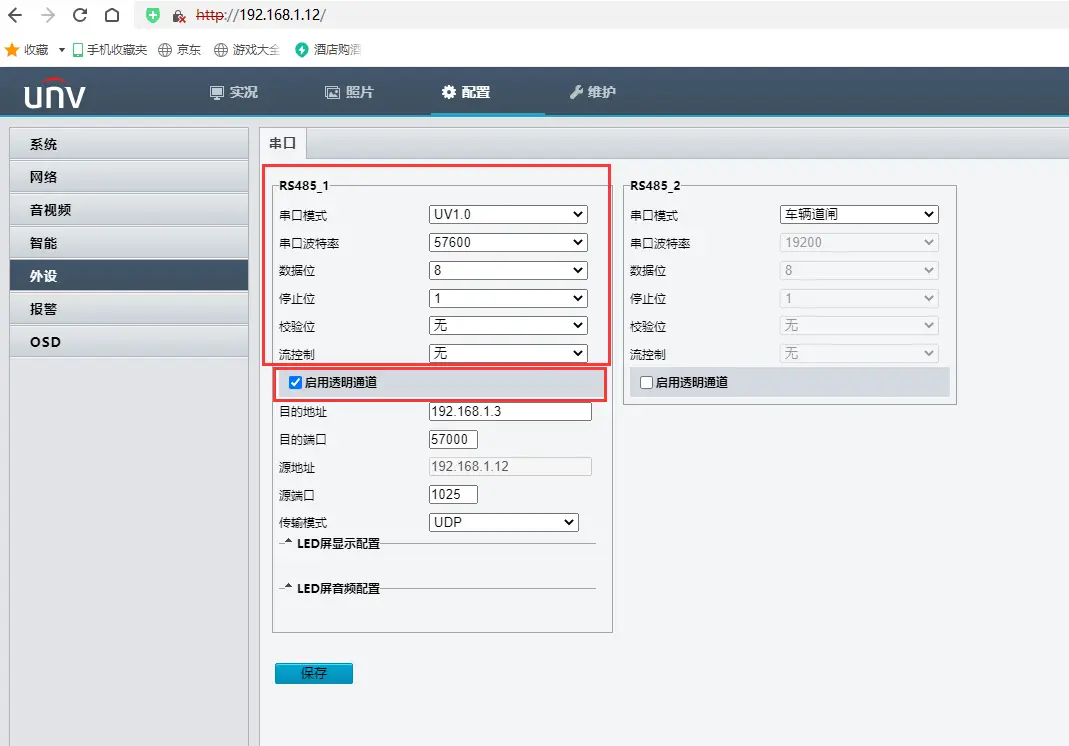Disable 启用透明通道 for RS485_1

[295, 382]
